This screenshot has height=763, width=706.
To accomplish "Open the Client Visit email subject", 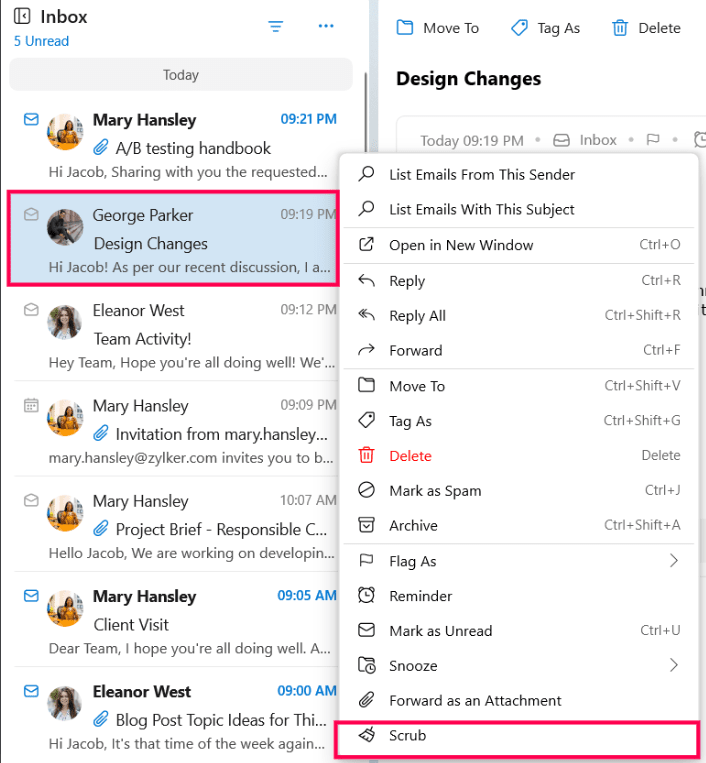I will click(131, 625).
